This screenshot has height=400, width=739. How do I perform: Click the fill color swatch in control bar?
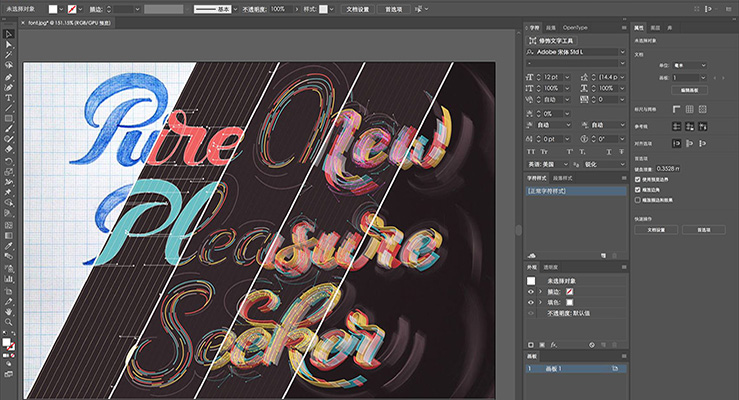pos(53,8)
